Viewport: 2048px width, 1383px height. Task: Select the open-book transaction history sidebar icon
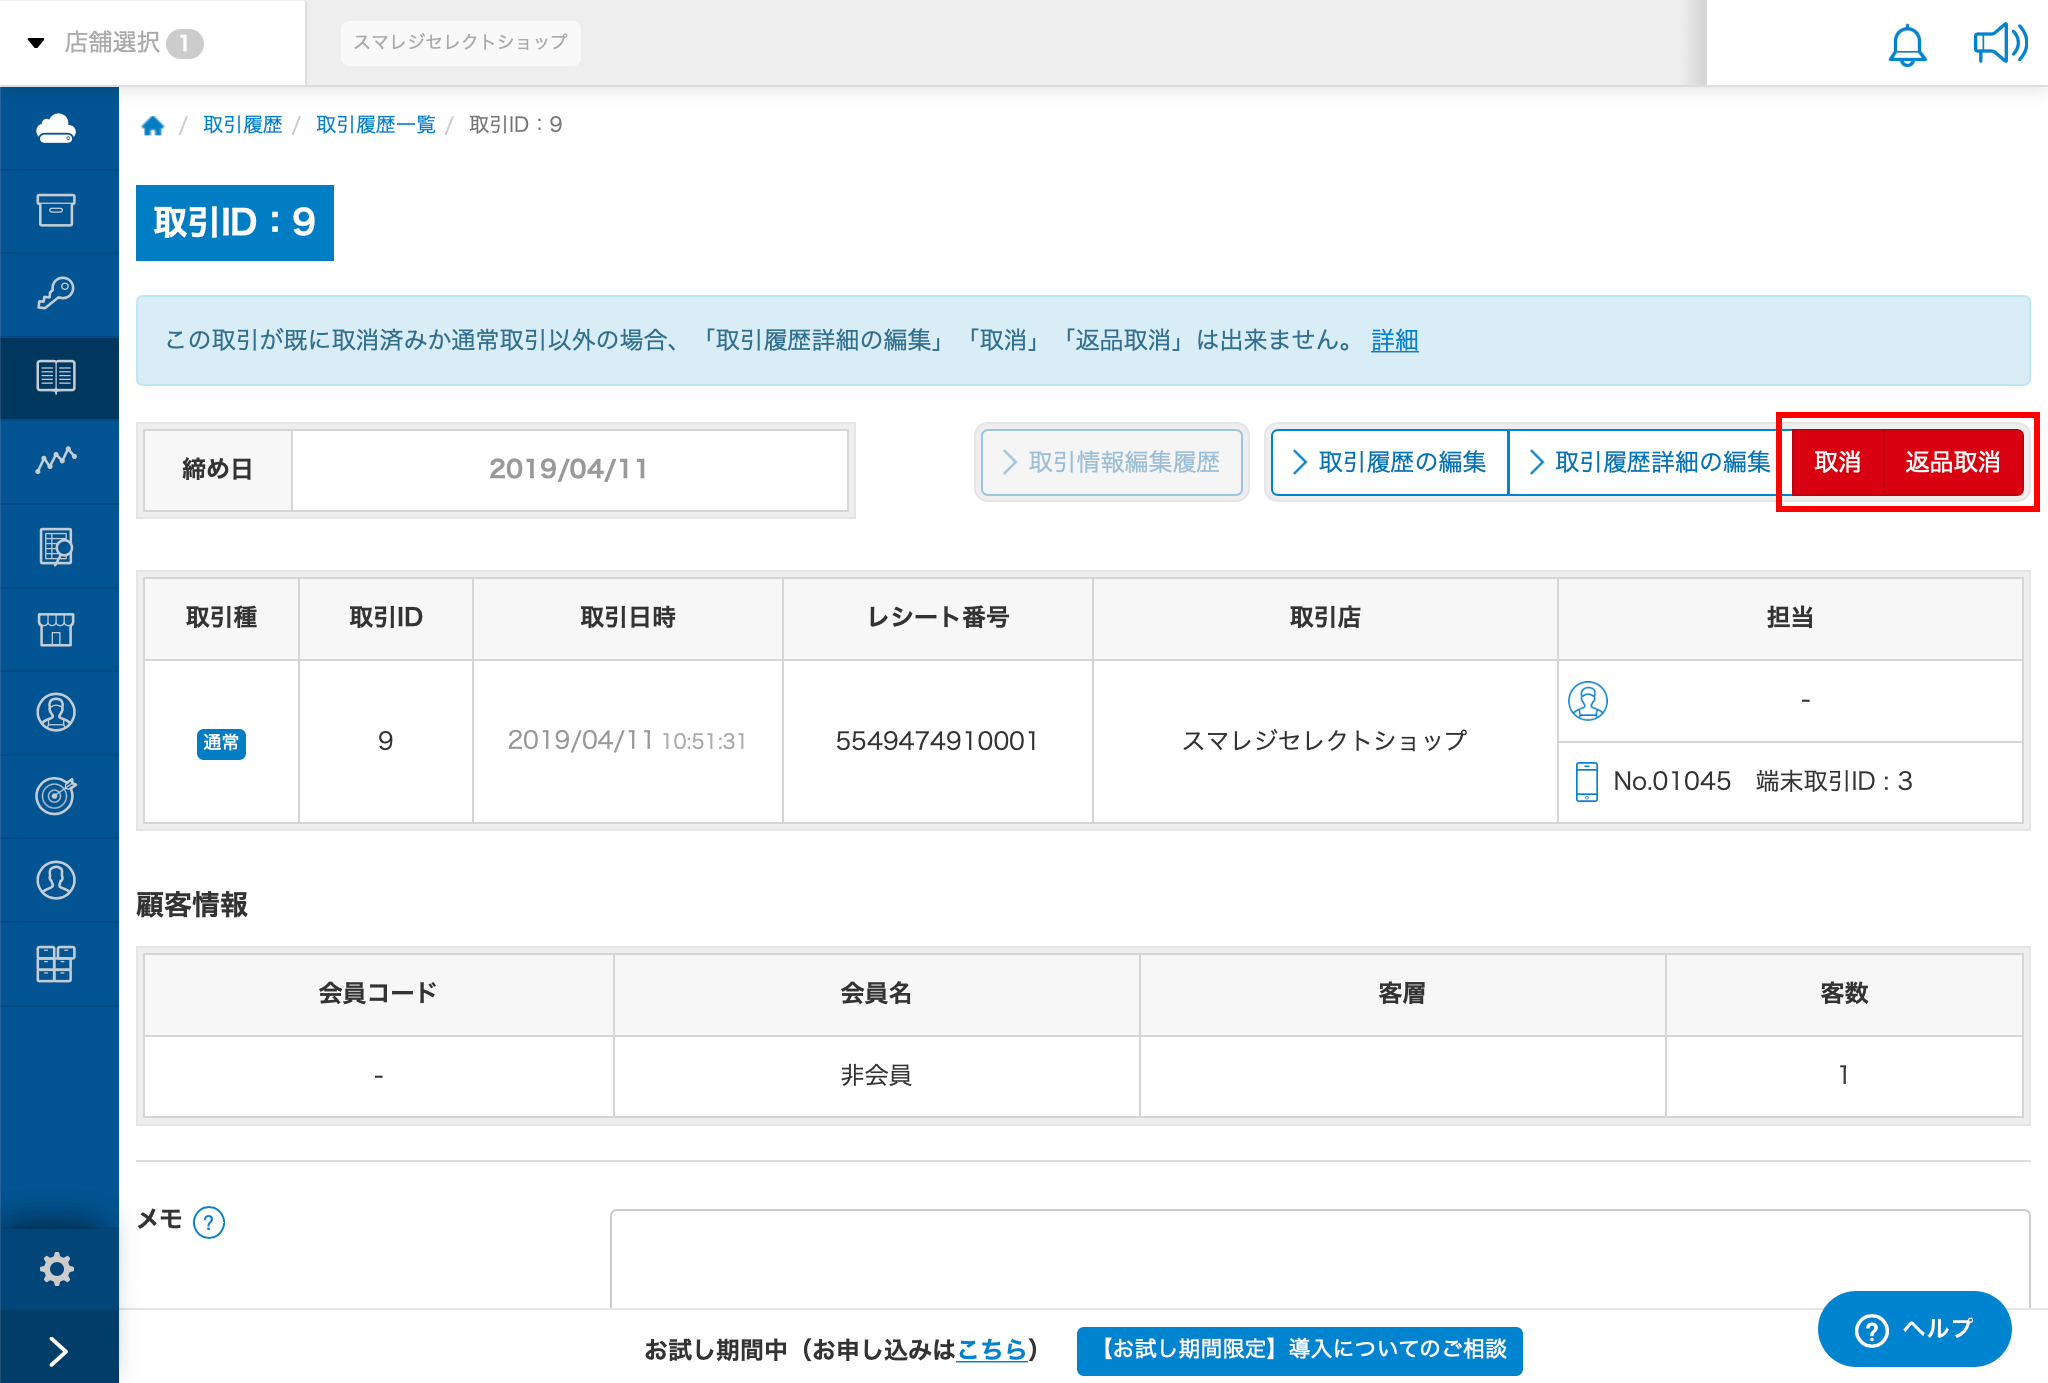(x=56, y=376)
